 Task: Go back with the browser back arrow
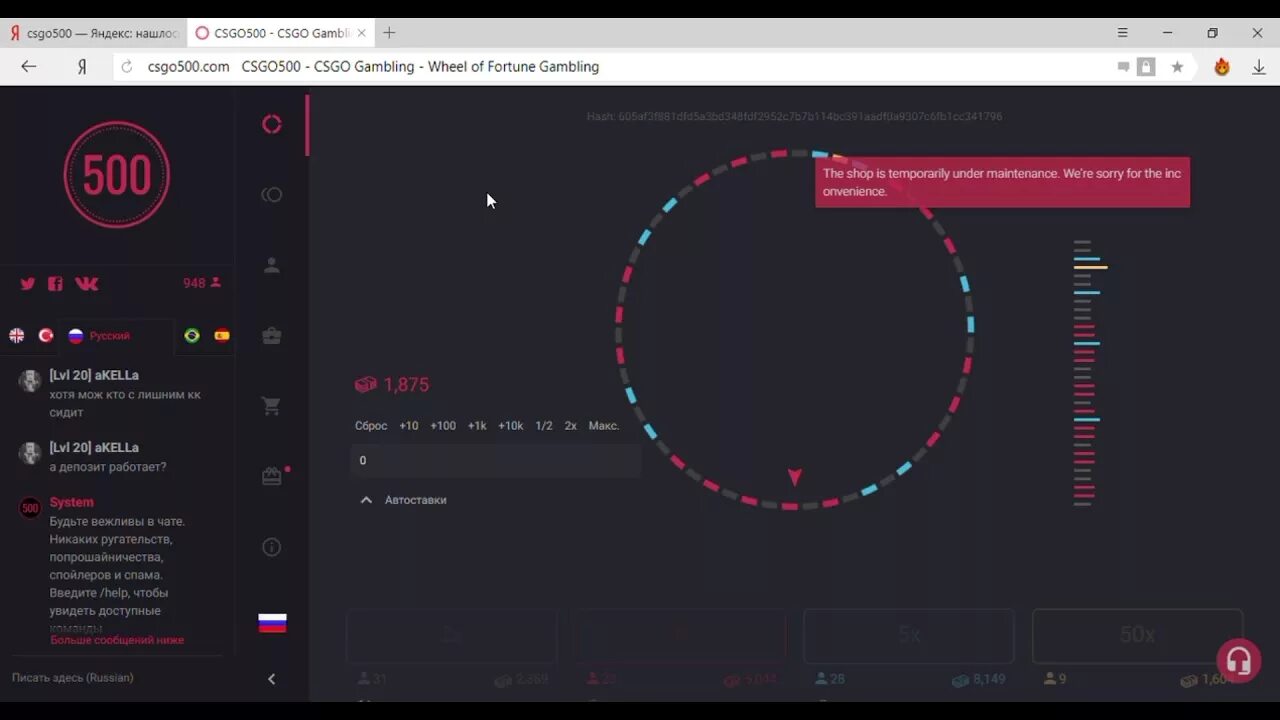(29, 67)
